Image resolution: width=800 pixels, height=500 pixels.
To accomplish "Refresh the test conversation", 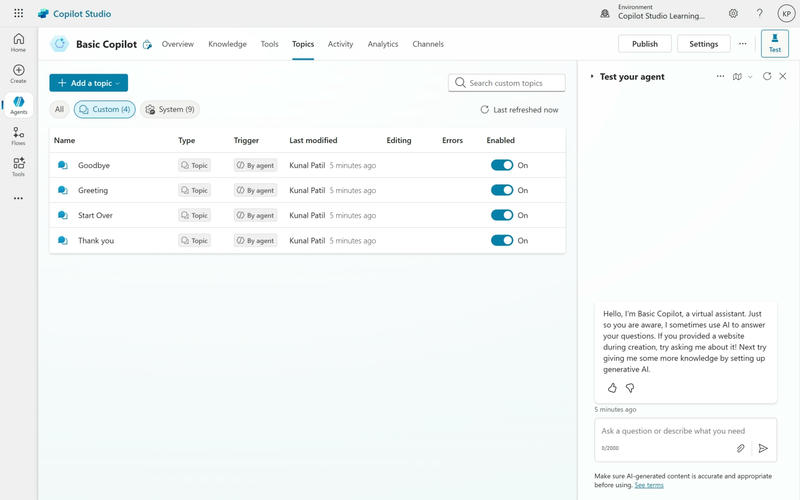I will point(767,76).
